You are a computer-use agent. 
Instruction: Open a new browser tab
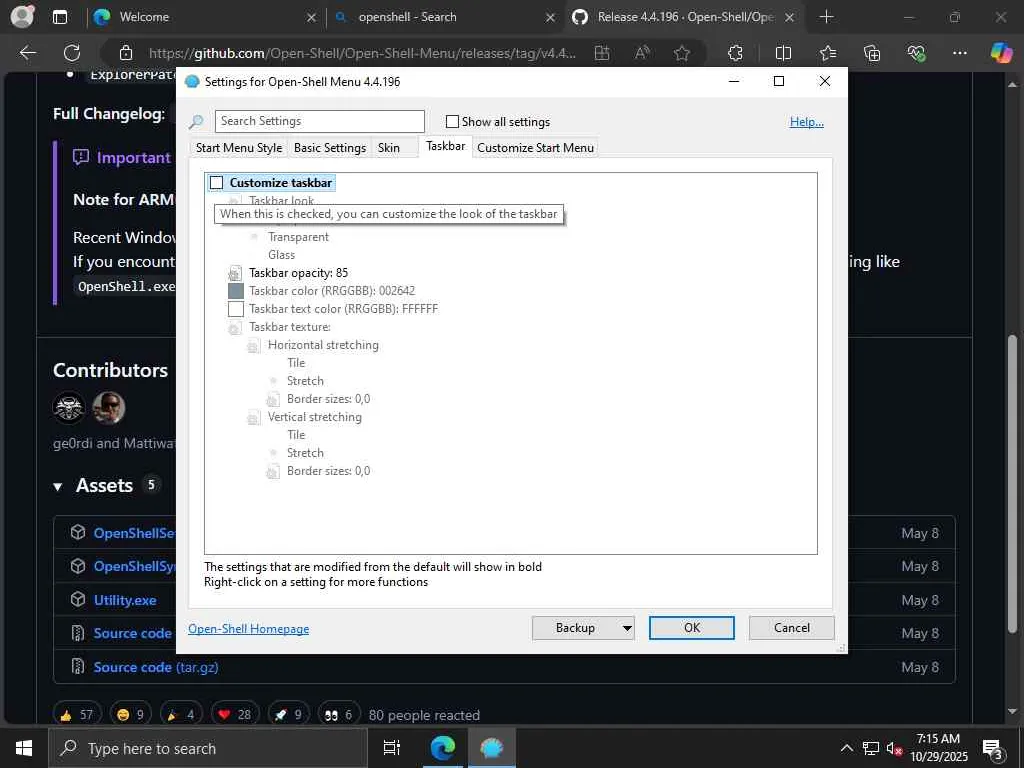point(826,17)
